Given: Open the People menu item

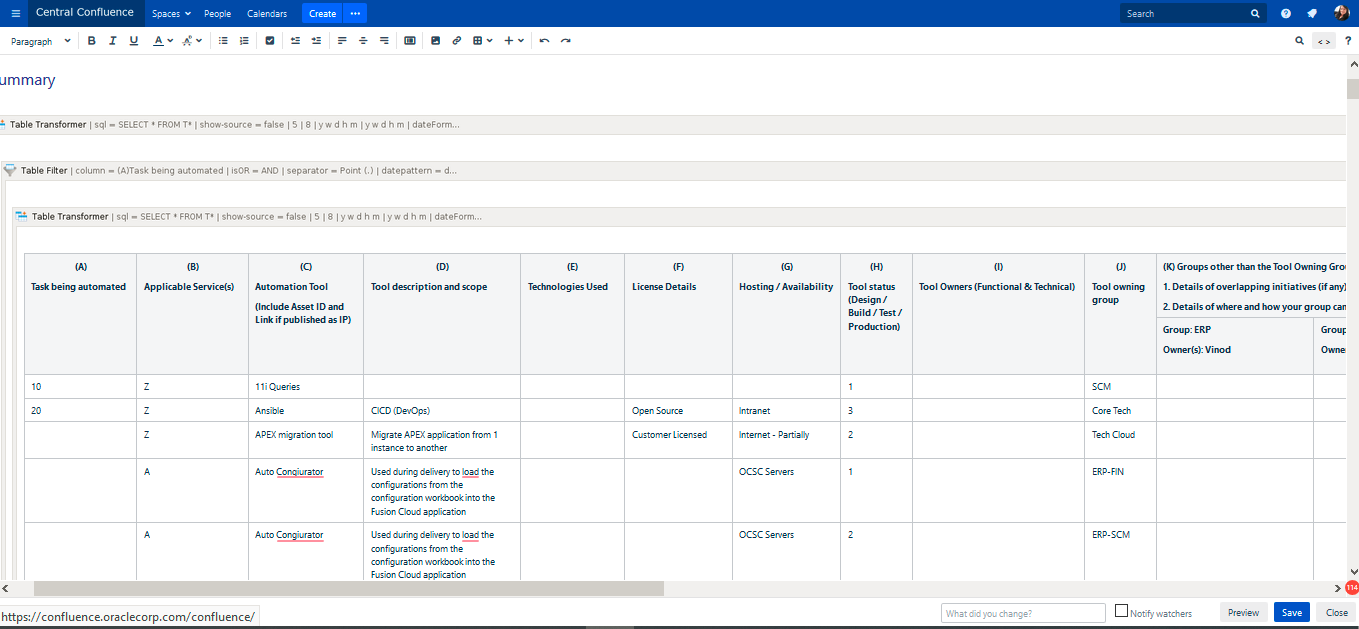Looking at the screenshot, I should point(217,14).
